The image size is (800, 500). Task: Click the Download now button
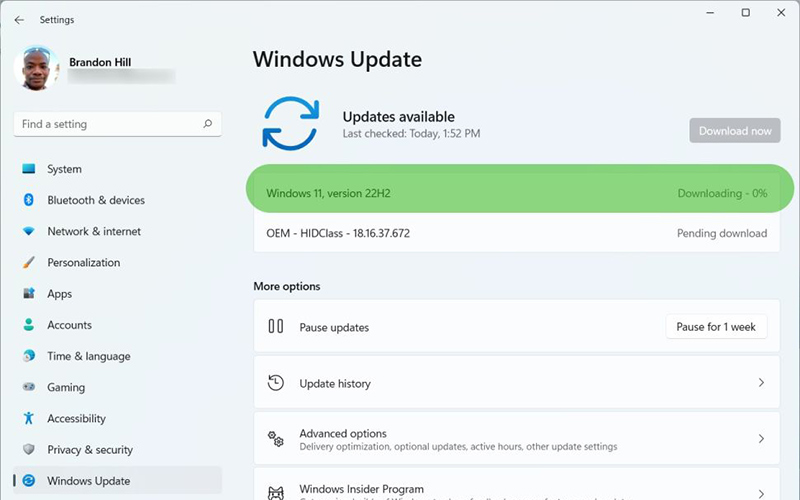click(x=735, y=131)
